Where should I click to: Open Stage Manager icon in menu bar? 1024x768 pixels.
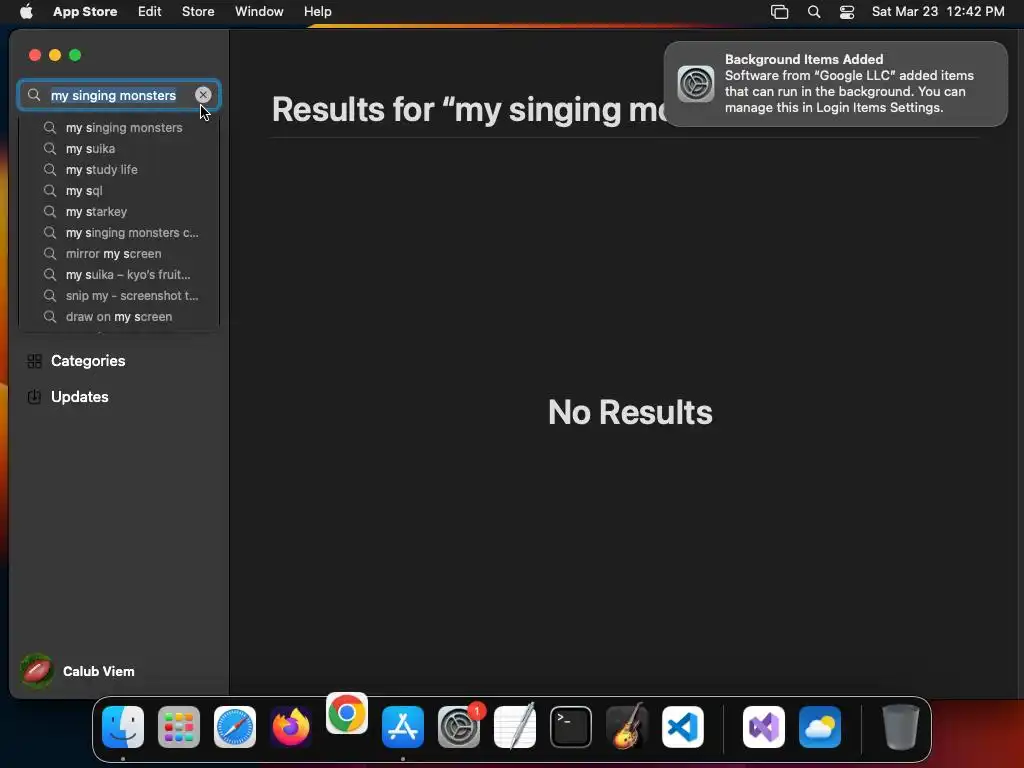(x=779, y=11)
